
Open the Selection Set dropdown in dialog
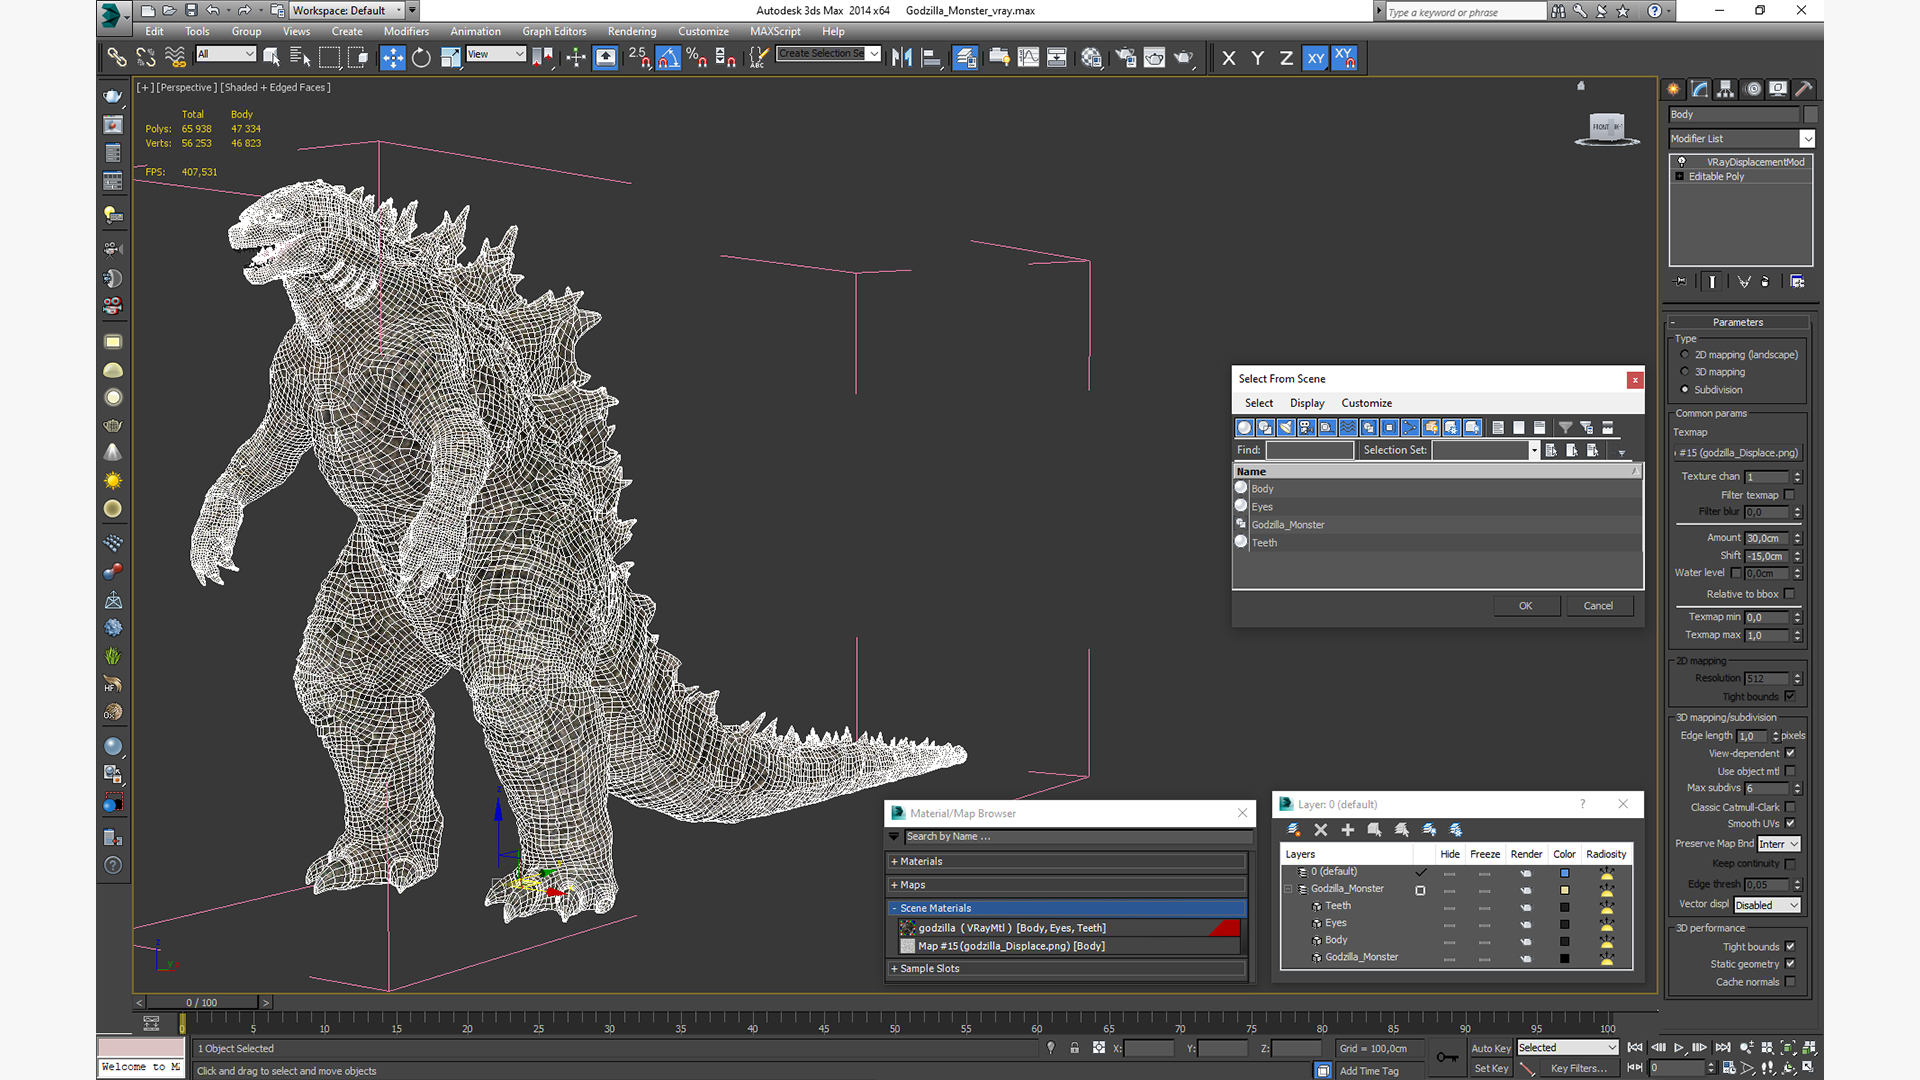coord(1534,451)
